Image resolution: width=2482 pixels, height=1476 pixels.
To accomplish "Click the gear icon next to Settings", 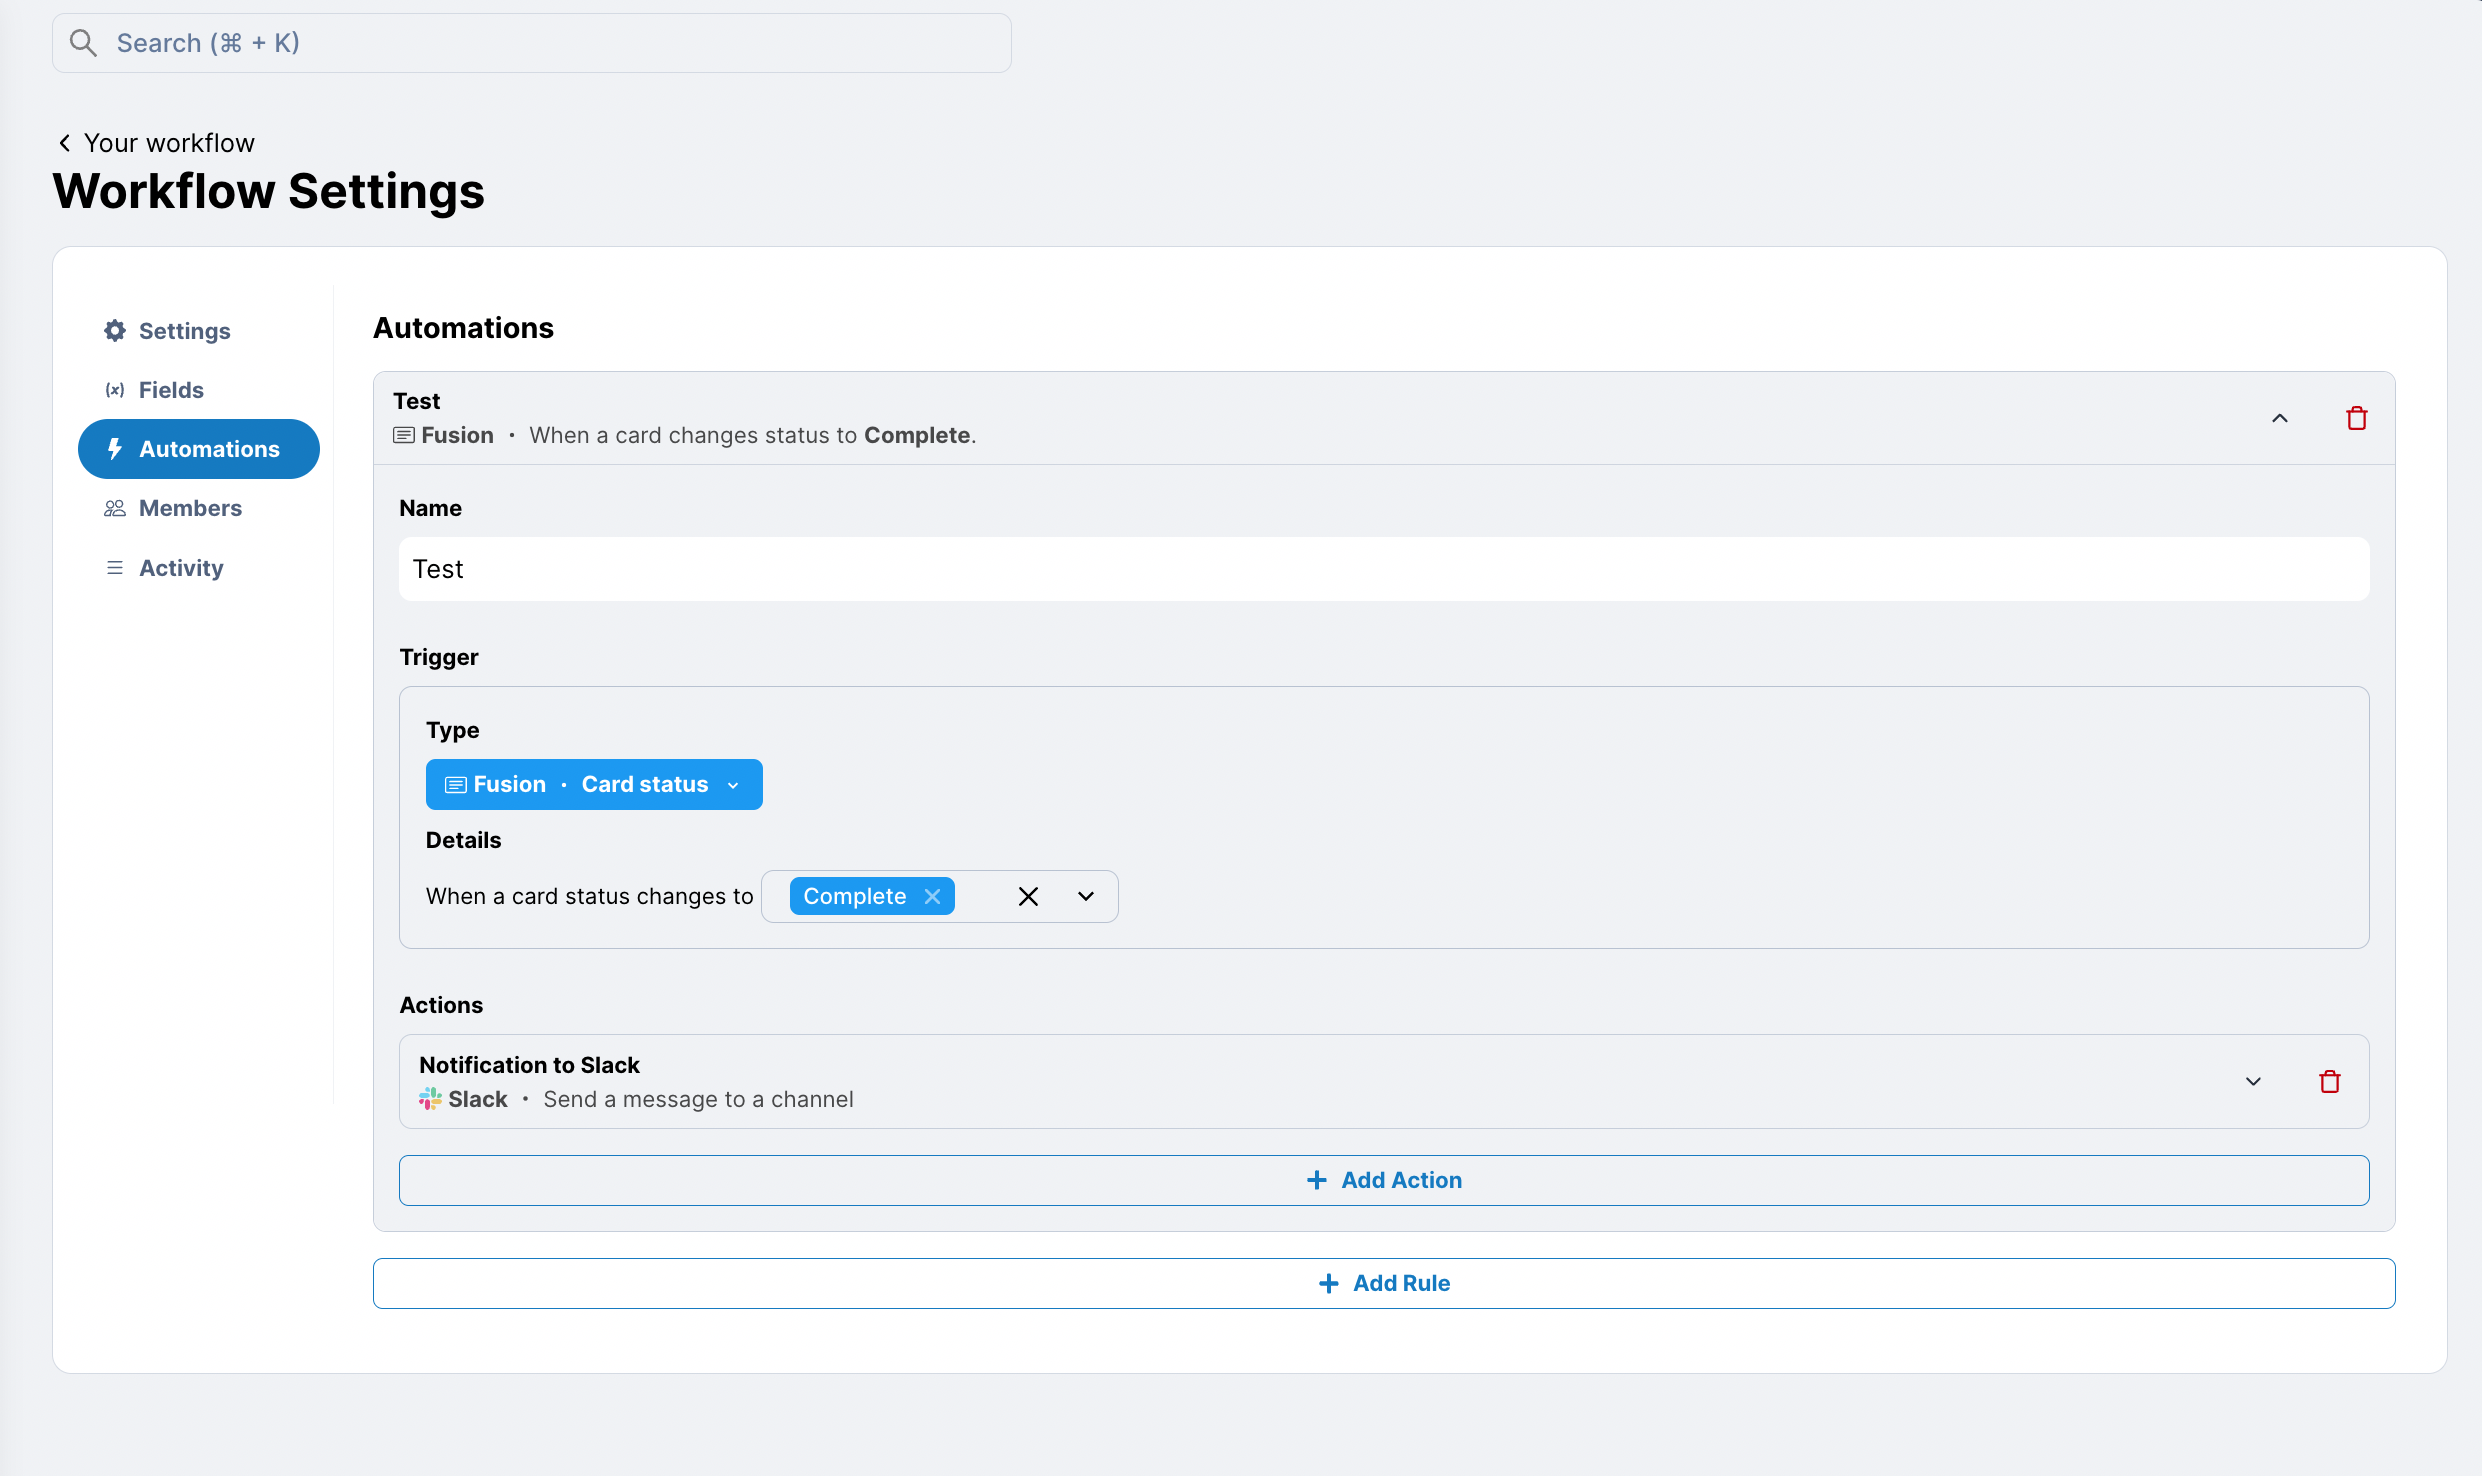I will (115, 331).
